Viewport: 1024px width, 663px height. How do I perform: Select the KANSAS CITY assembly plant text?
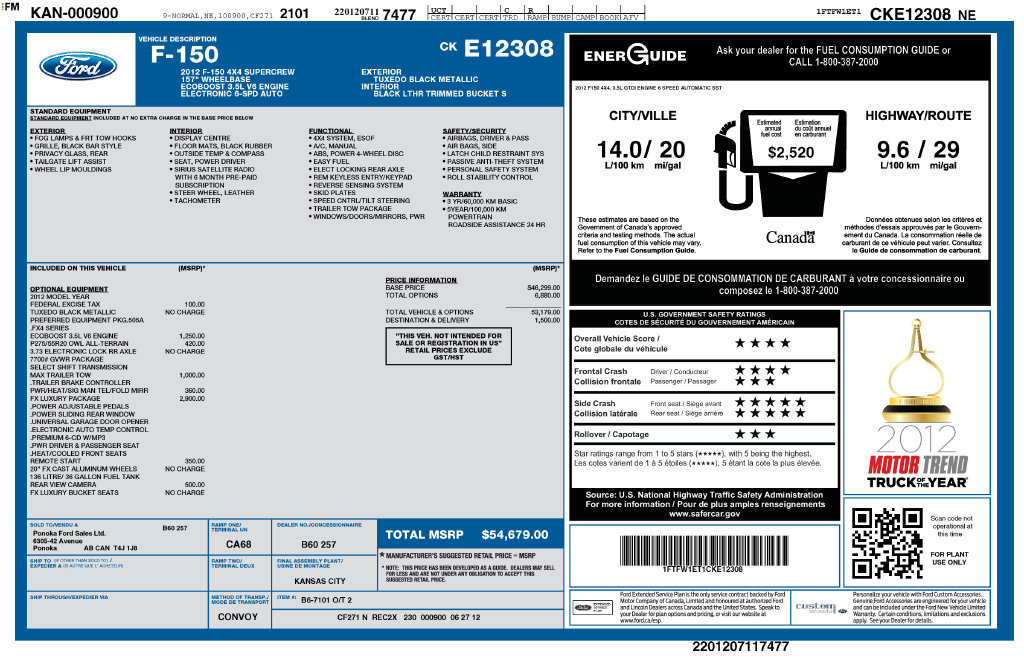(319, 581)
